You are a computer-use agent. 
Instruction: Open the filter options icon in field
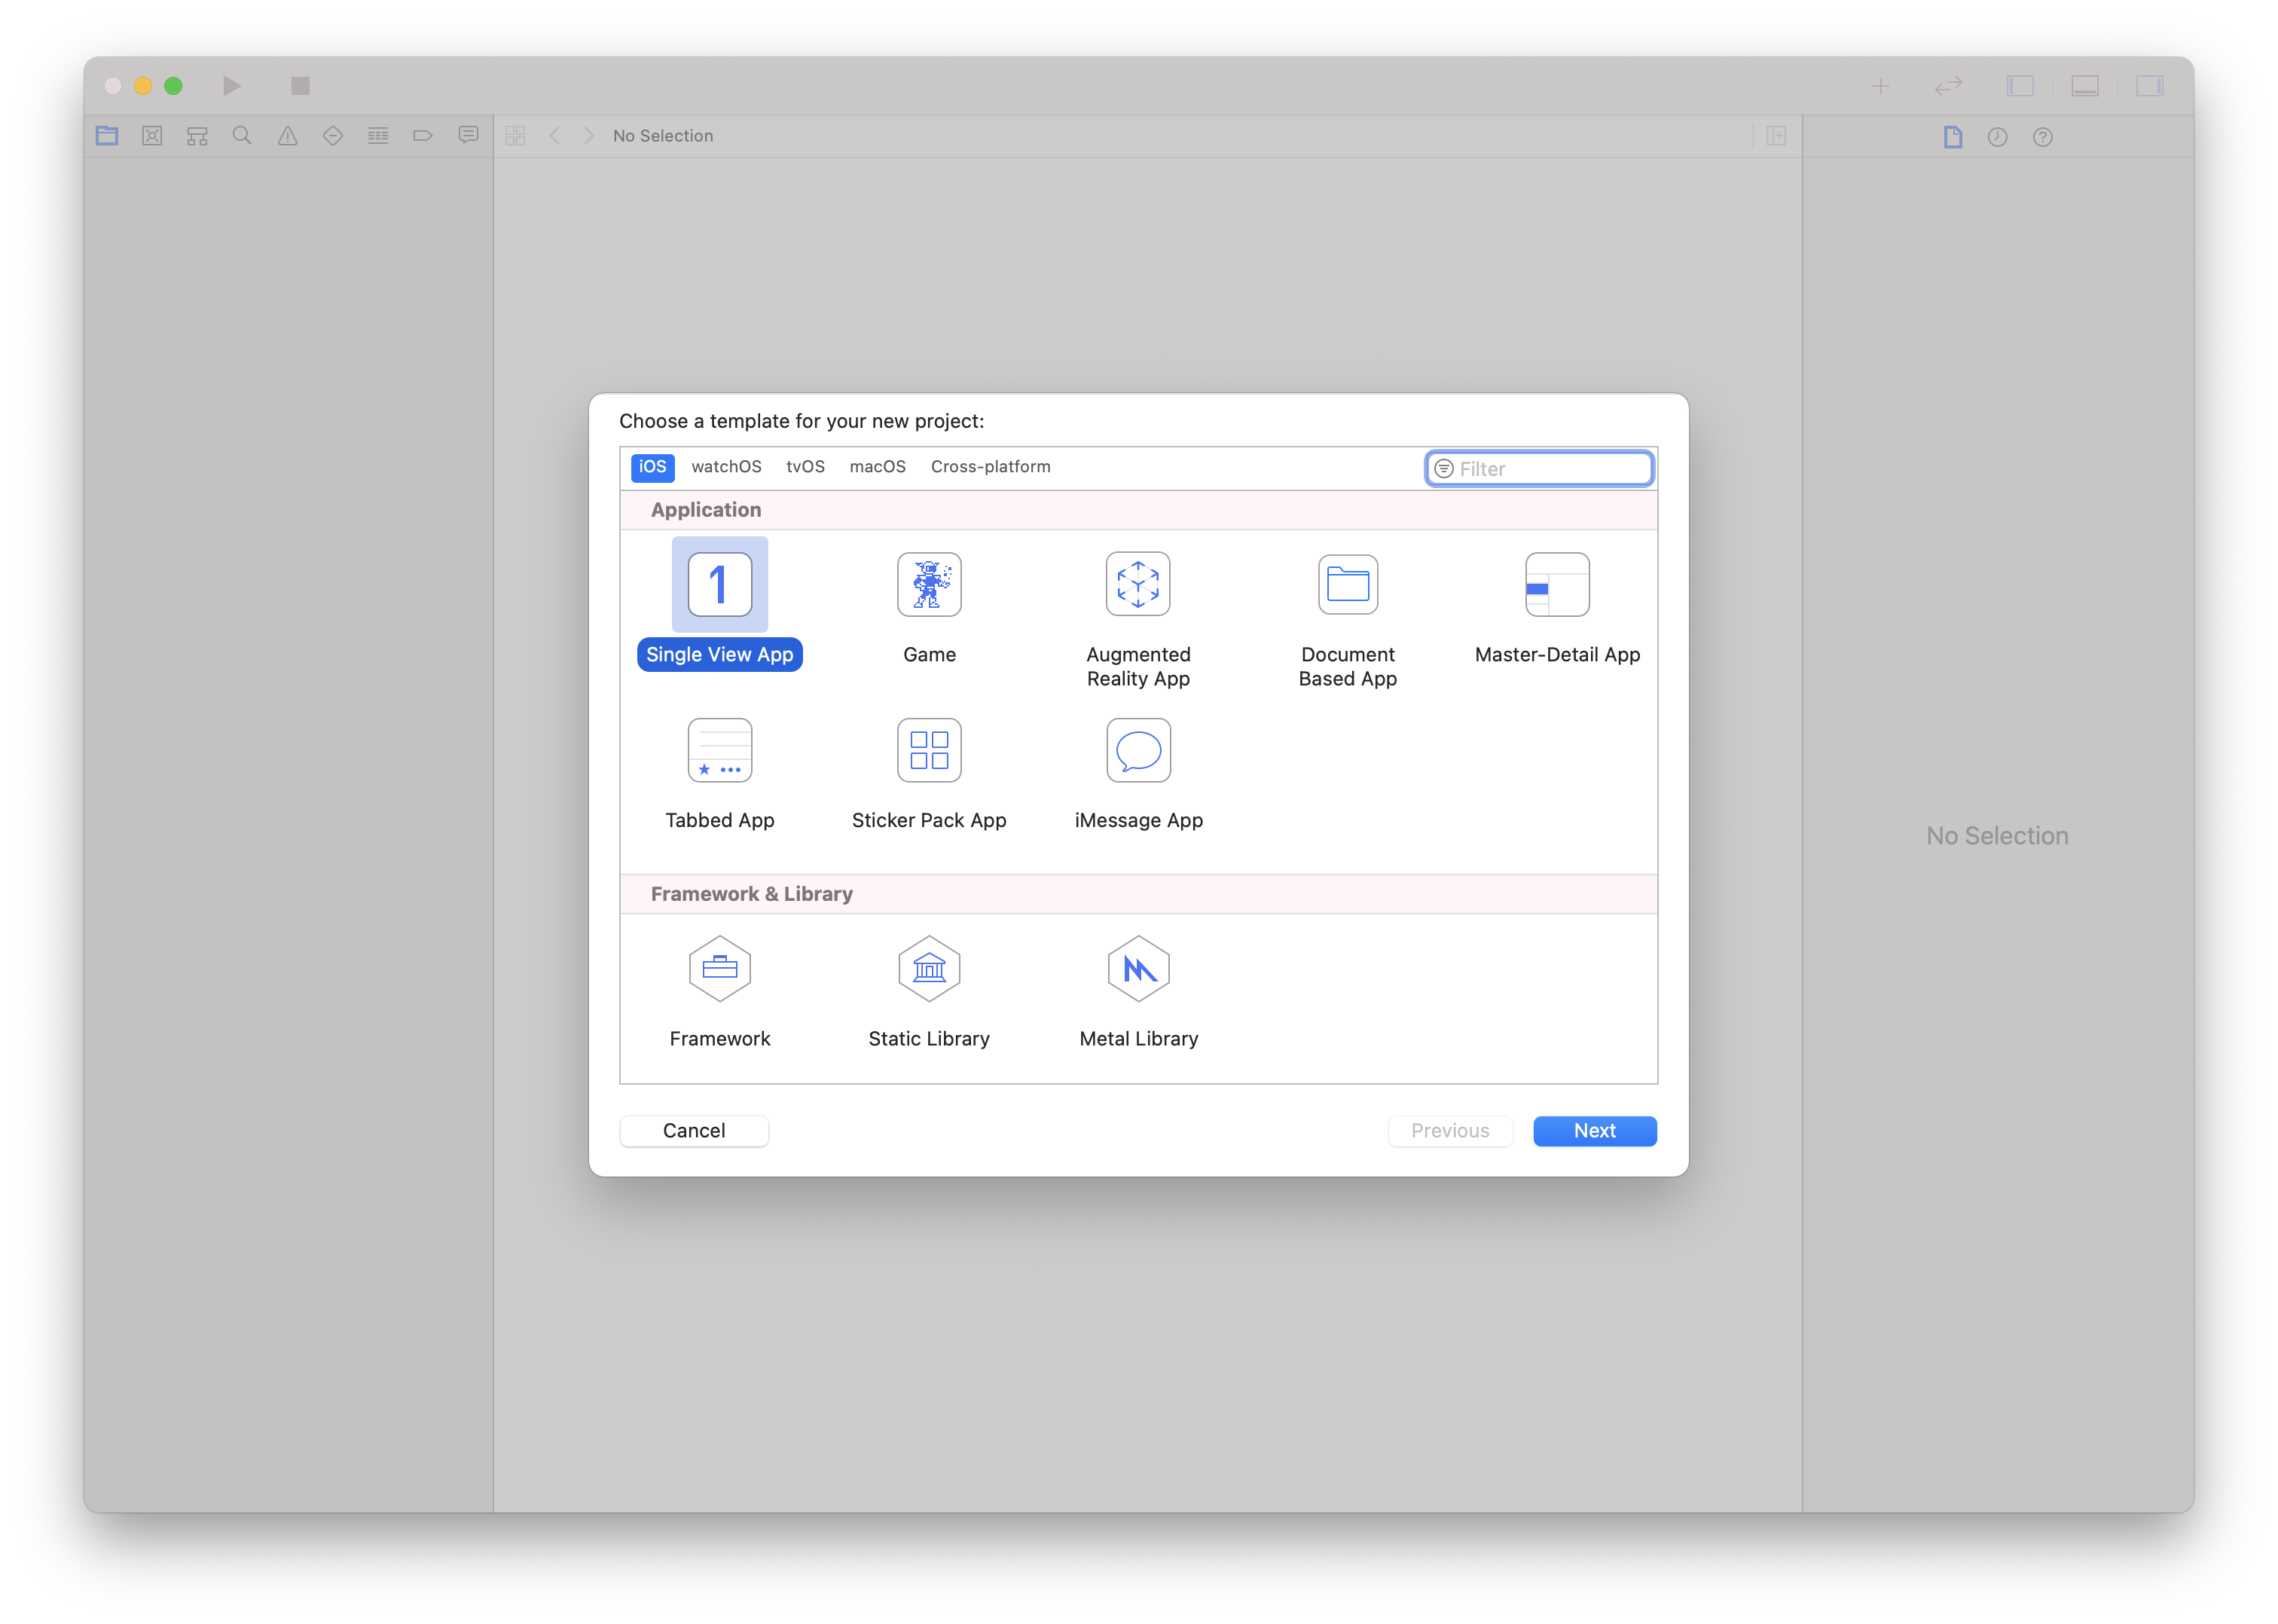tap(1443, 469)
